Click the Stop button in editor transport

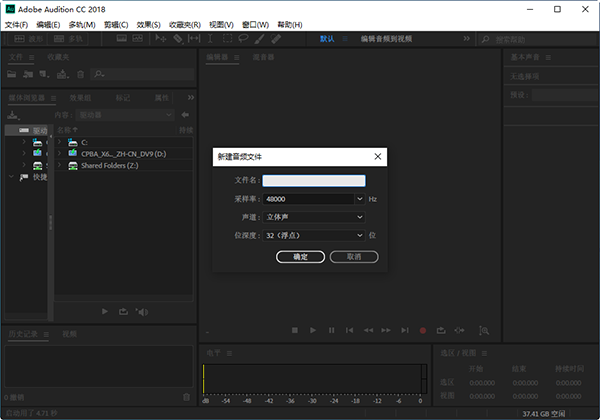pyautogui.click(x=295, y=330)
